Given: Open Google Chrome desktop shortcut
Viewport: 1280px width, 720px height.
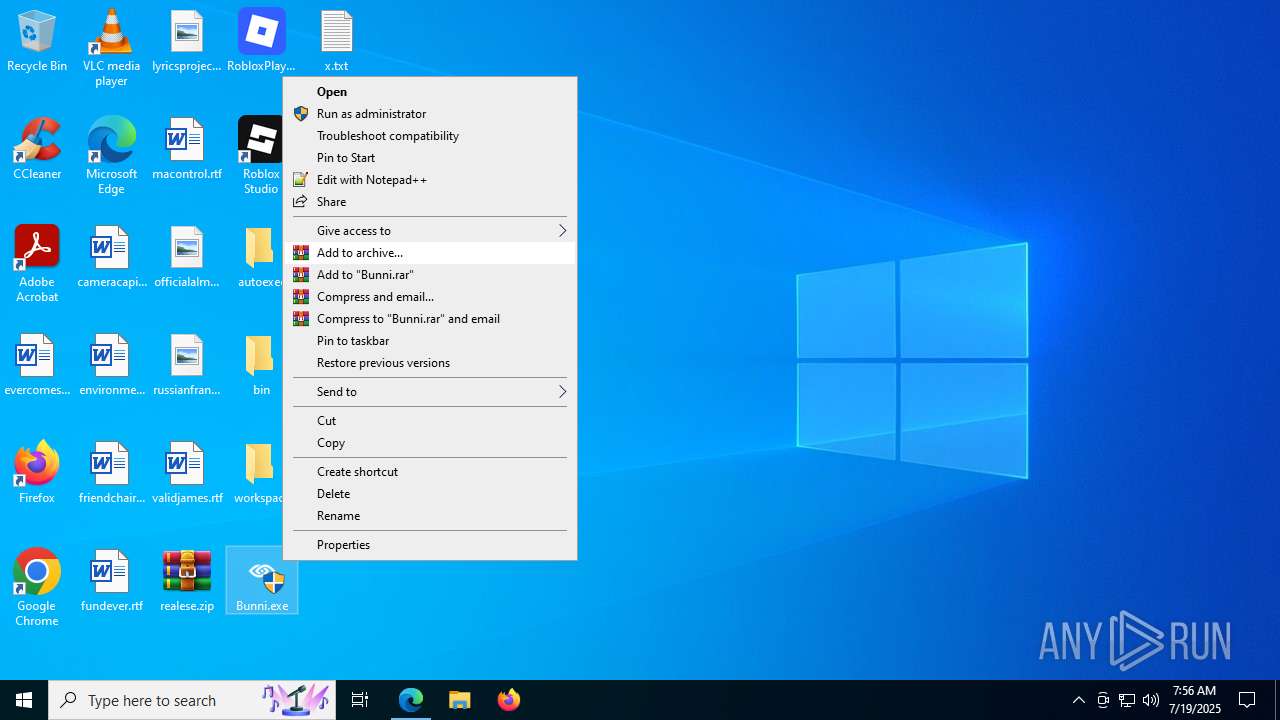Looking at the screenshot, I should coord(37,587).
